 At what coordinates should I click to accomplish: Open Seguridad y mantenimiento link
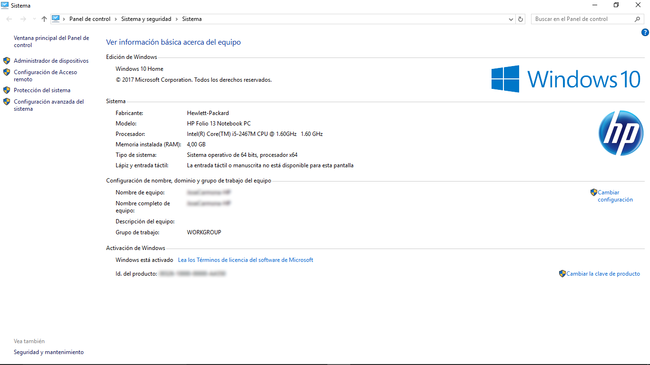(x=49, y=352)
